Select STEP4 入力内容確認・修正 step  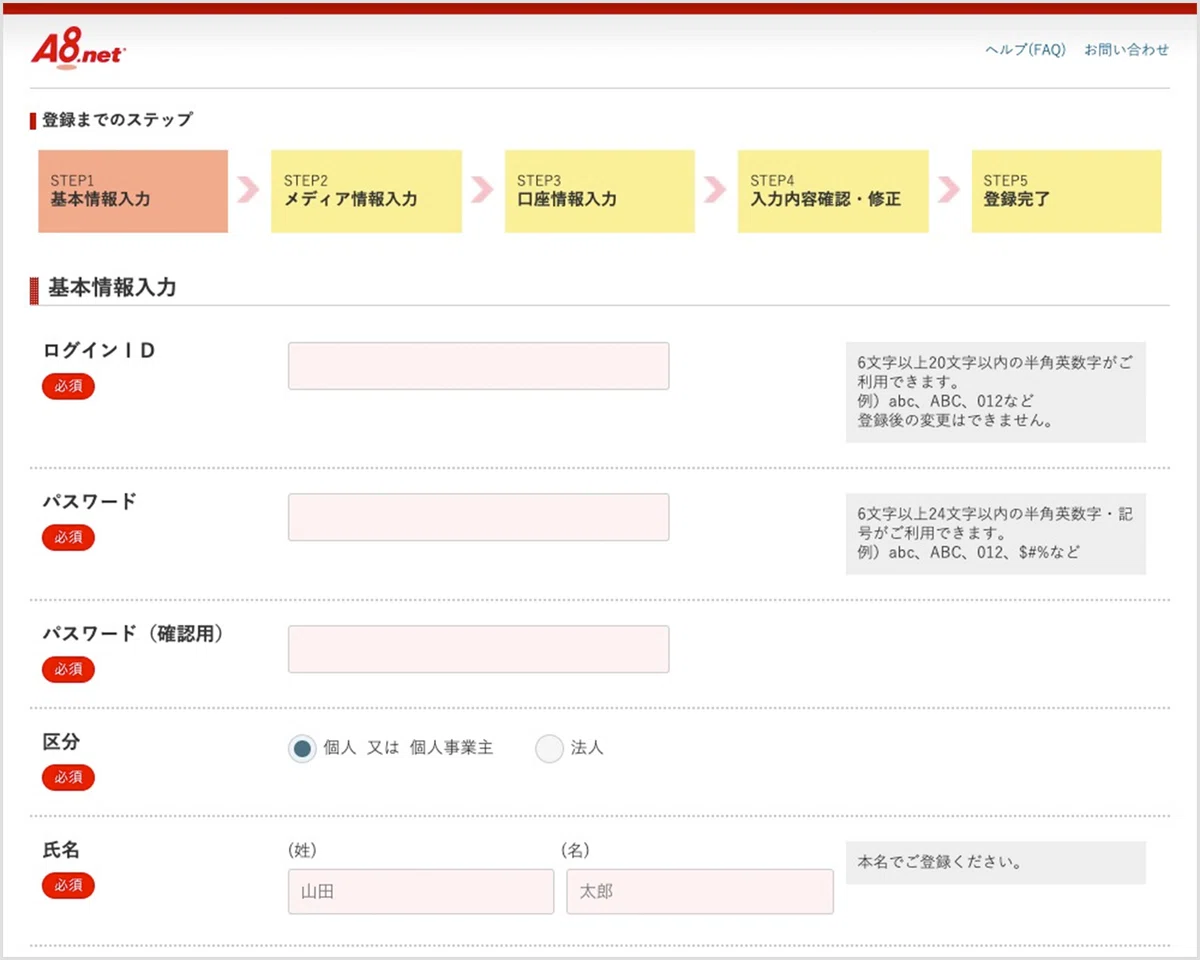833,191
